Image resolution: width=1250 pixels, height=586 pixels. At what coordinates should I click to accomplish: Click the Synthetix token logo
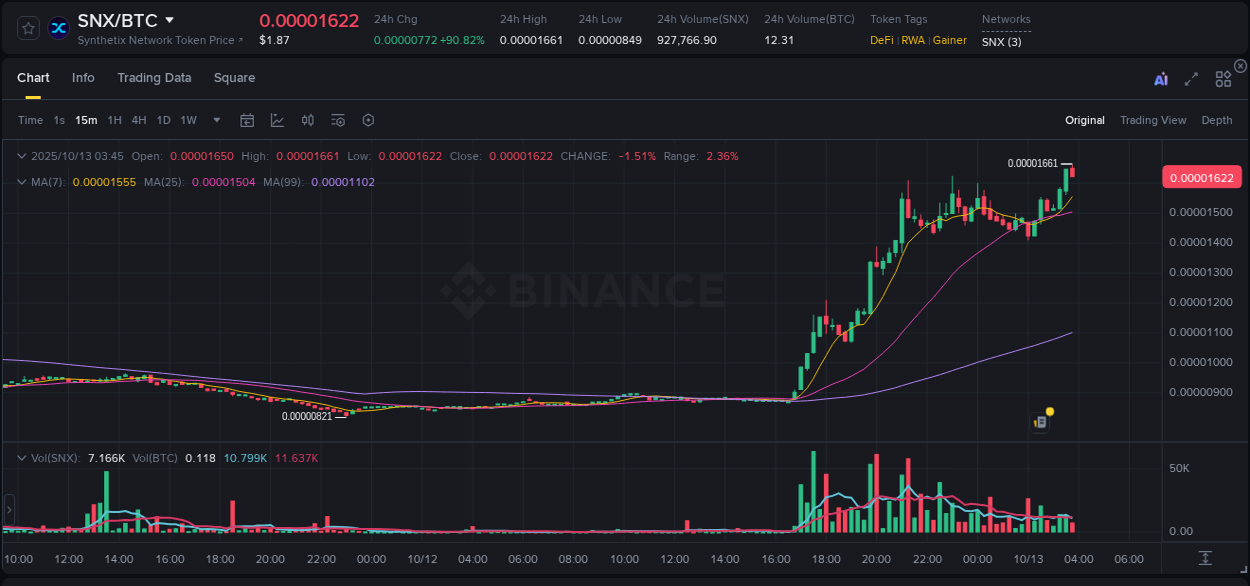58,28
